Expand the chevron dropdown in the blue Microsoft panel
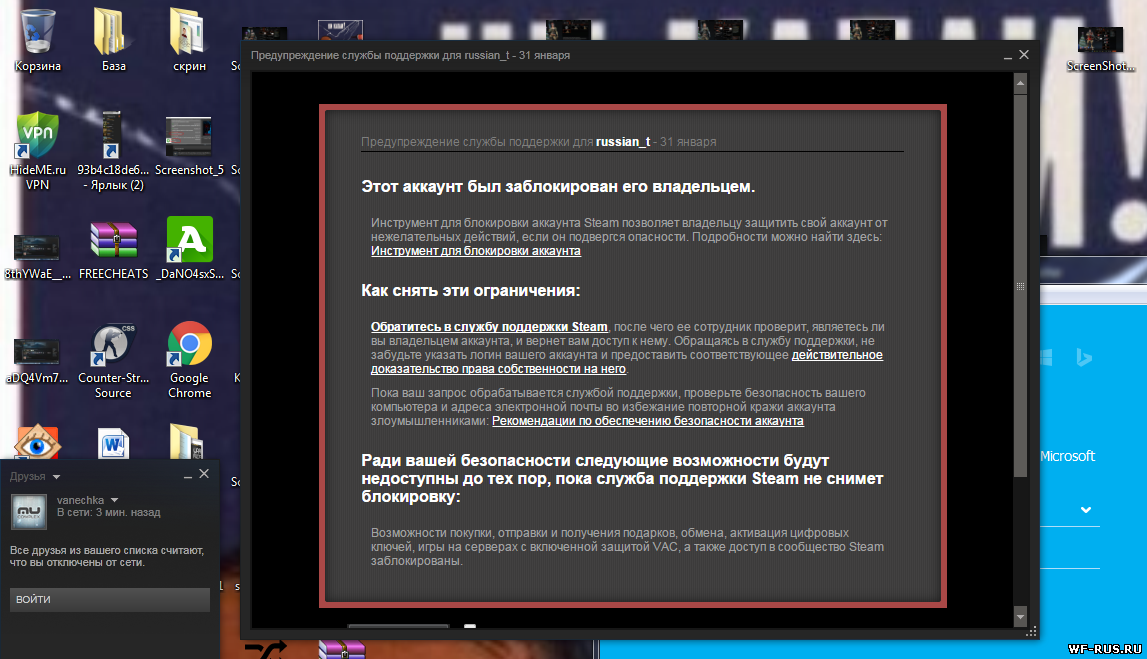 tap(1086, 510)
